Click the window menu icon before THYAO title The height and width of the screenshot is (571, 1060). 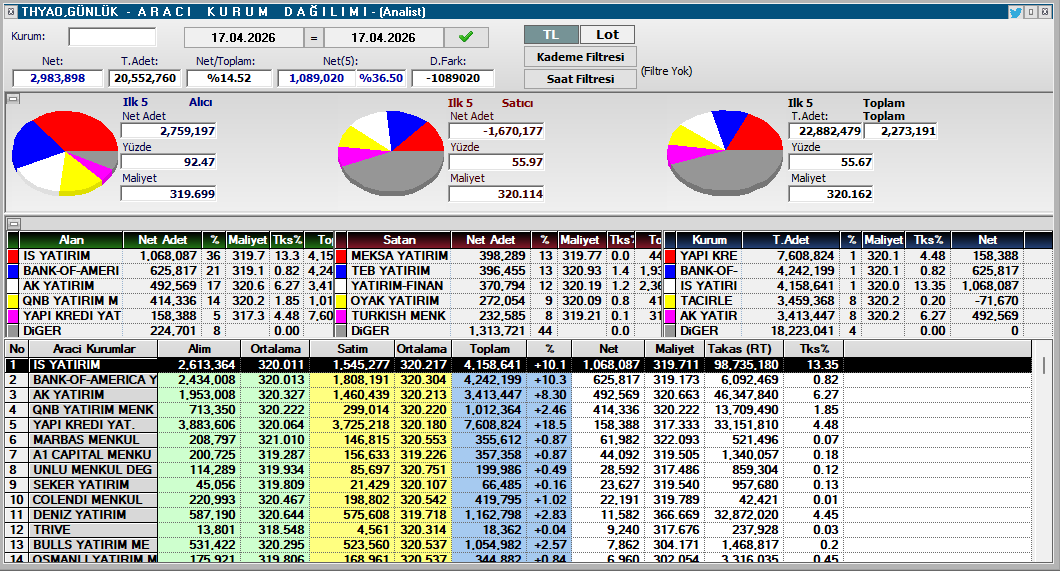[11, 11]
